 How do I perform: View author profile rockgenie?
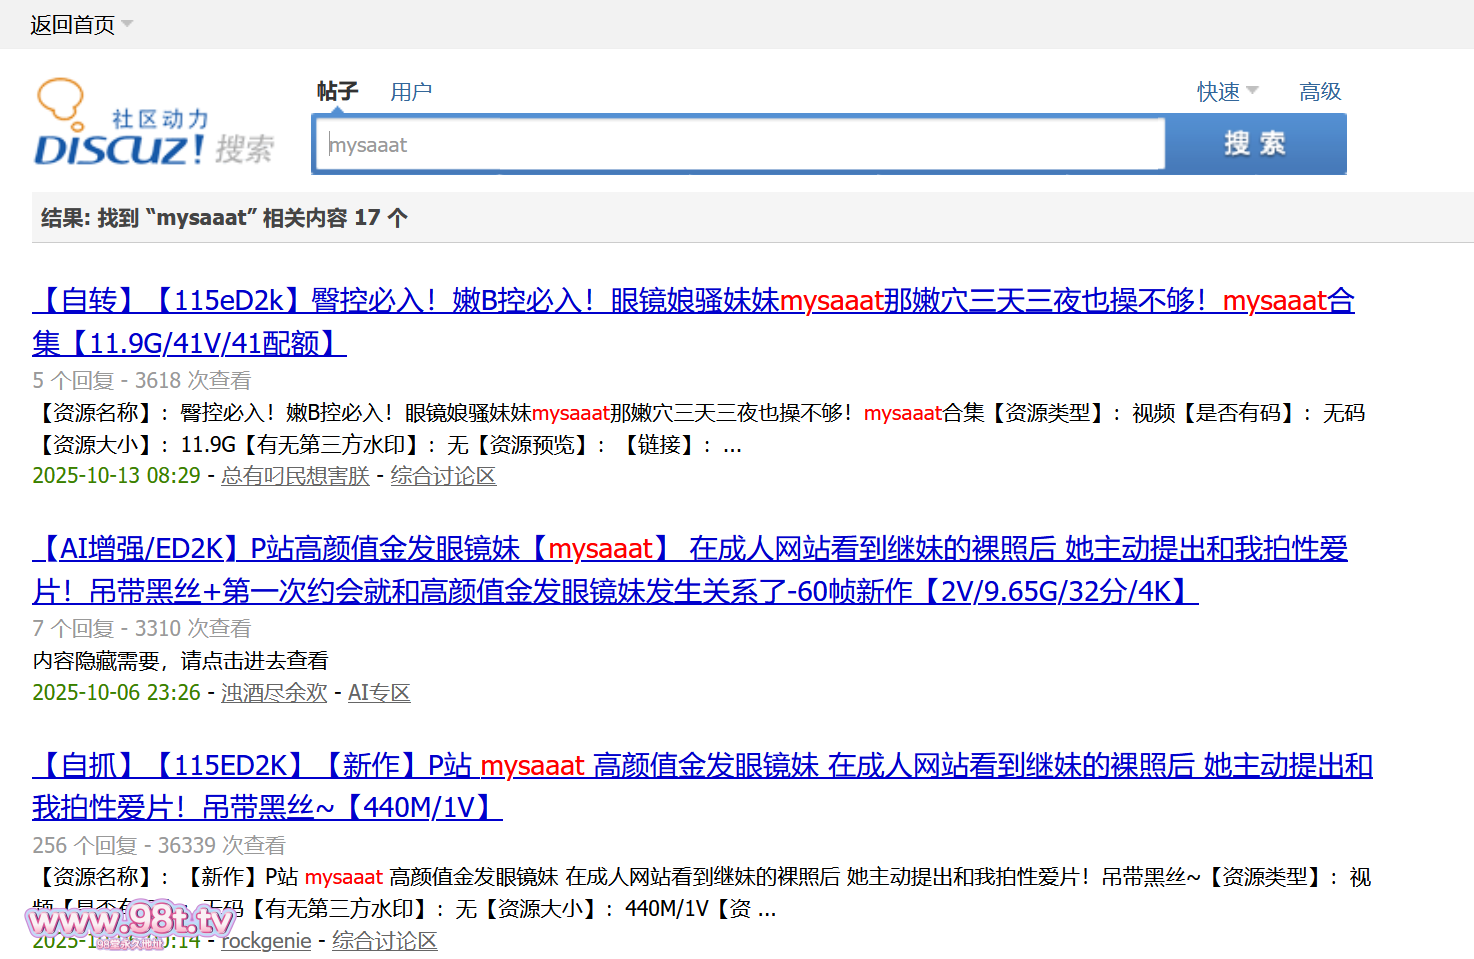click(x=266, y=941)
